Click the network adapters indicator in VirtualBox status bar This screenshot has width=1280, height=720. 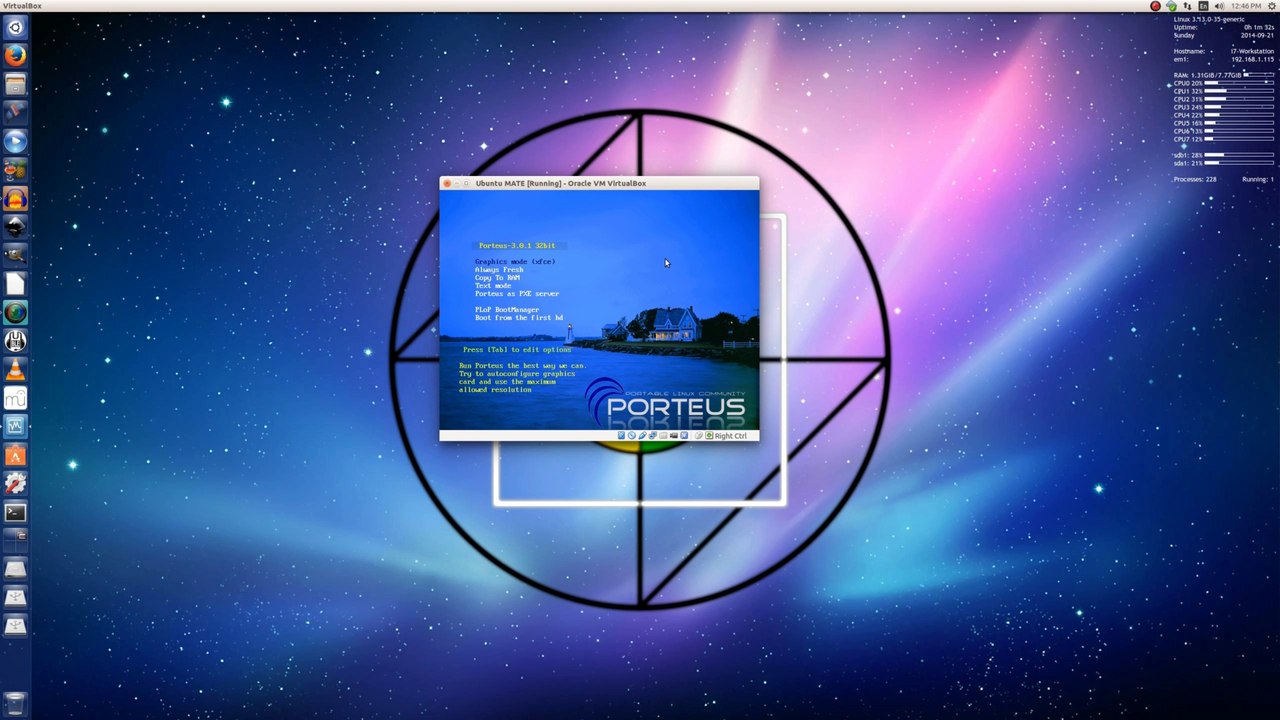(653, 435)
